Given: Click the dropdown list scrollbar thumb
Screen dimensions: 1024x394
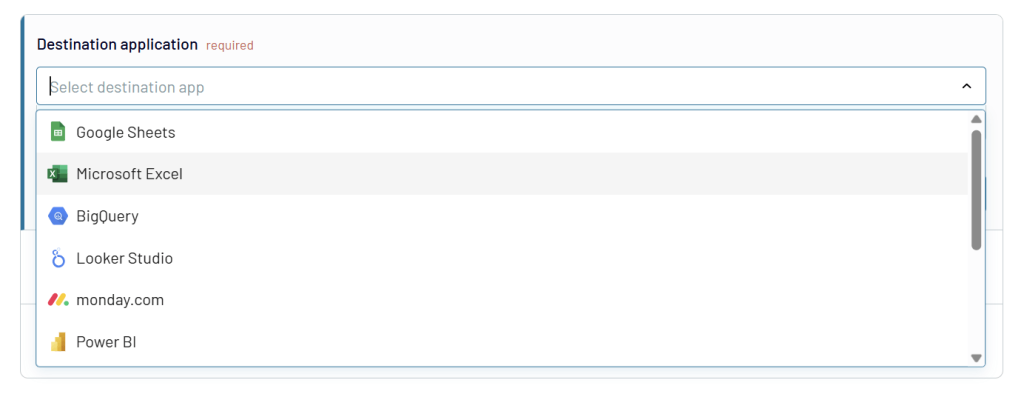Looking at the screenshot, I should pyautogui.click(x=976, y=189).
